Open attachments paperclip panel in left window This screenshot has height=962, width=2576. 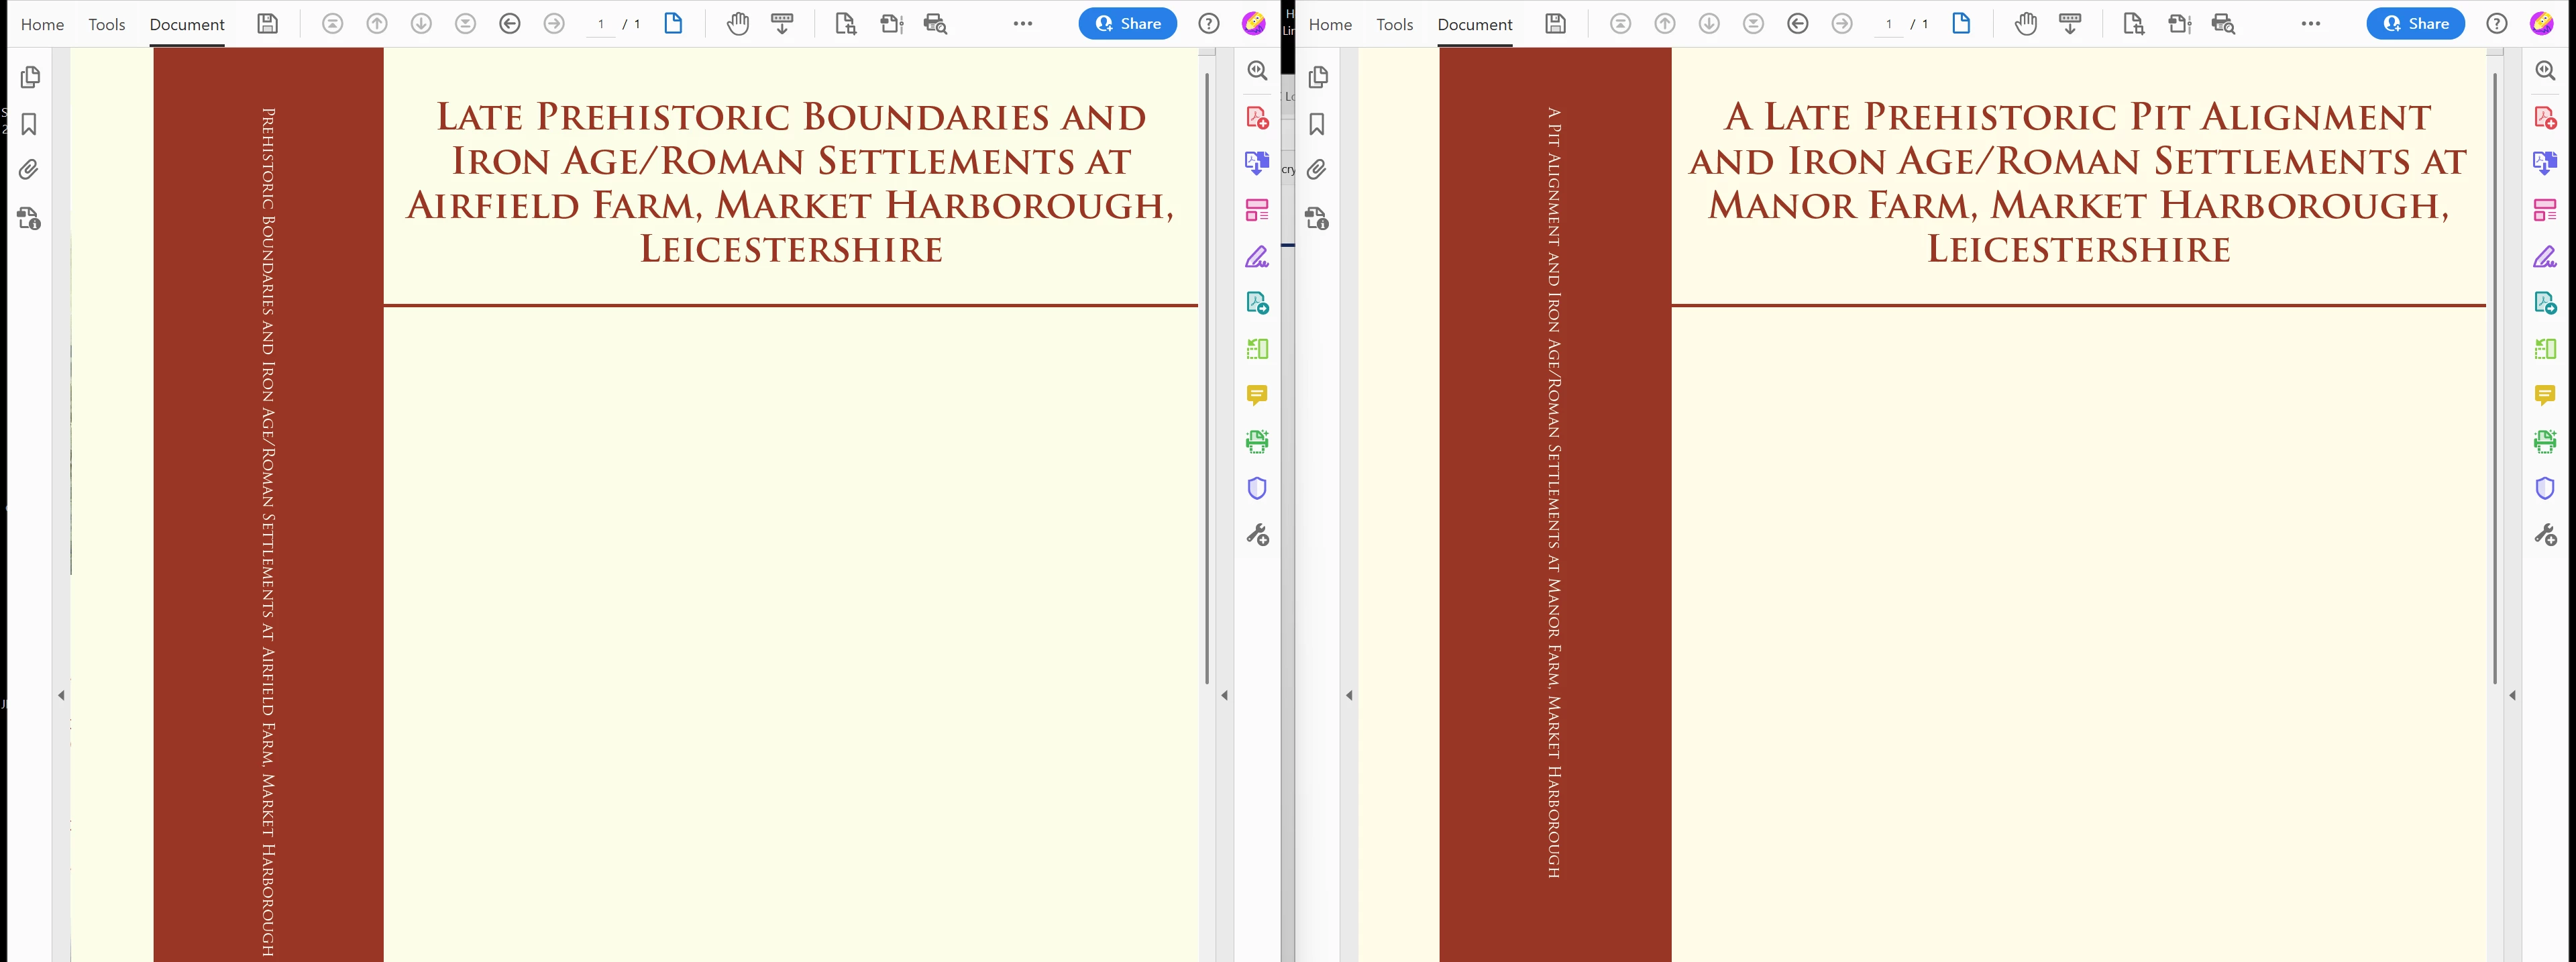30,170
